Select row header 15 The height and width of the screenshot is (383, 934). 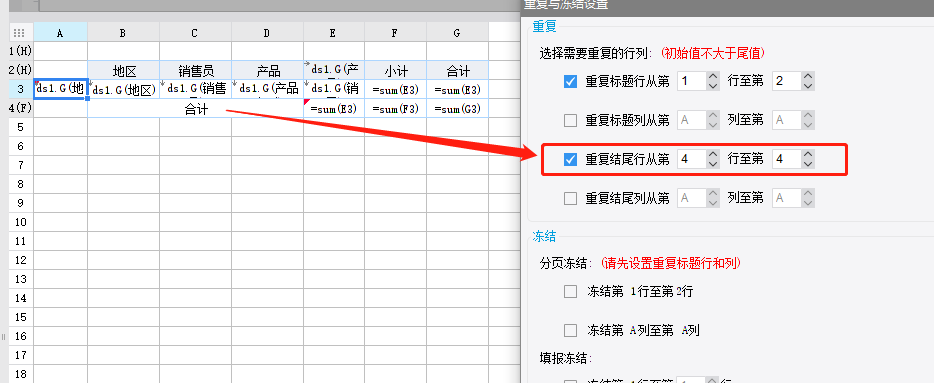(21, 317)
